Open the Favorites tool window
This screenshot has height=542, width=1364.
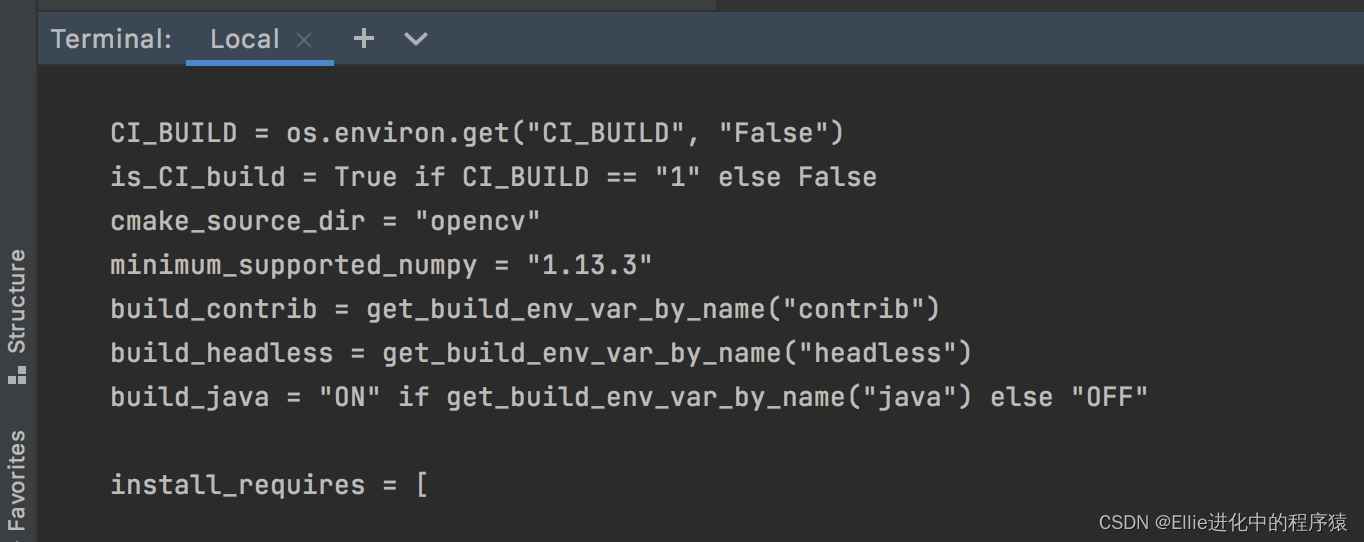point(17,480)
